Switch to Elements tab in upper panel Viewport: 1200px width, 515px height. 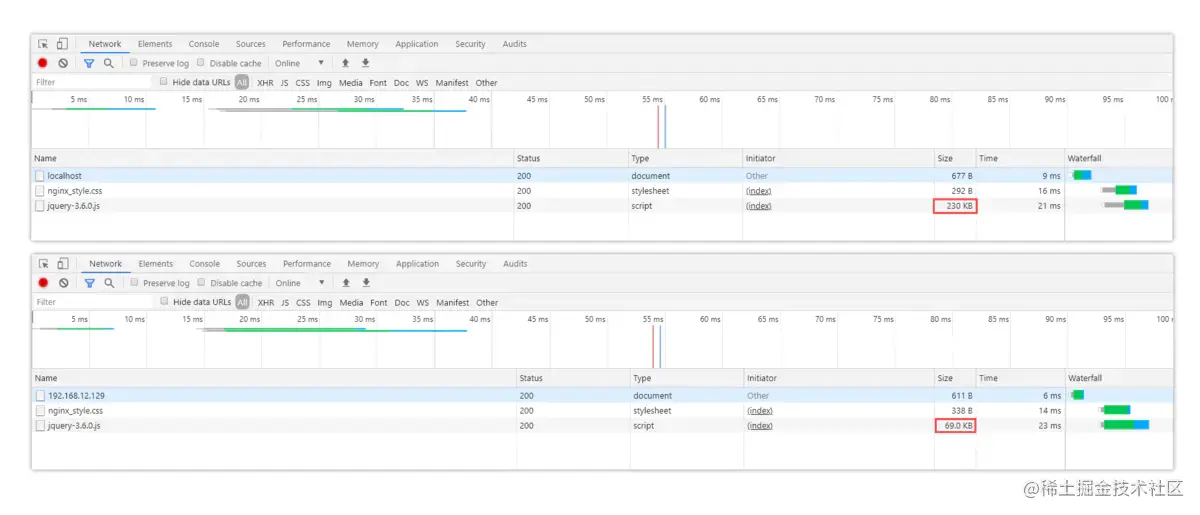[x=155, y=44]
